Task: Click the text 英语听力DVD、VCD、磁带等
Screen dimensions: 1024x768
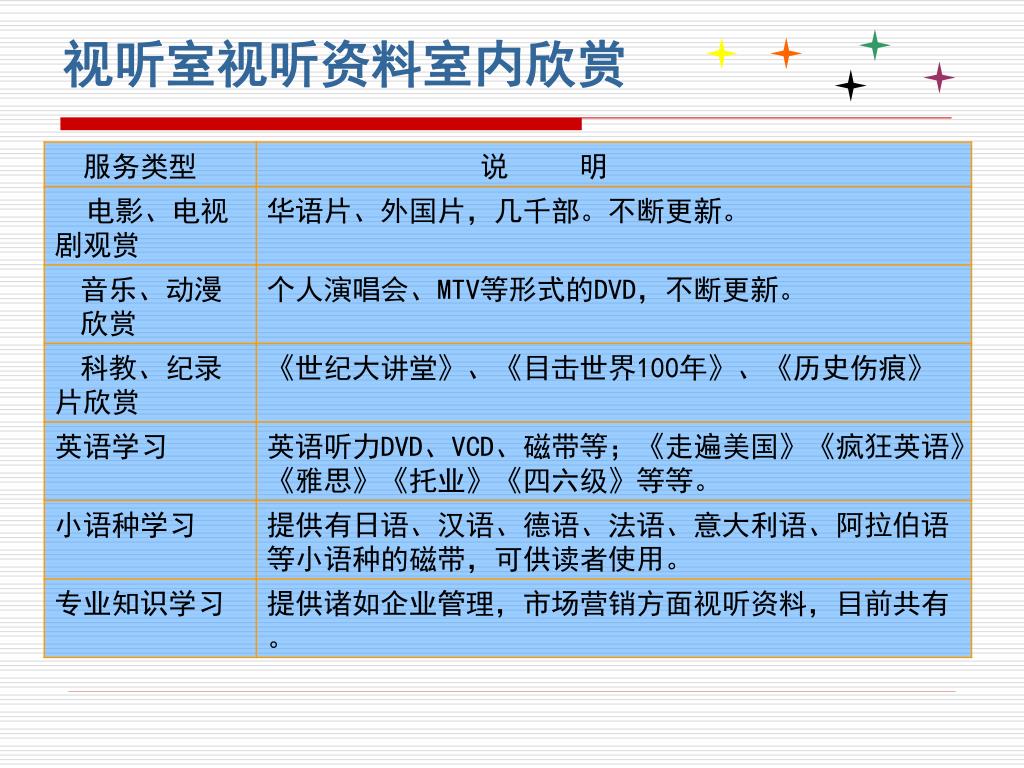Action: point(437,447)
